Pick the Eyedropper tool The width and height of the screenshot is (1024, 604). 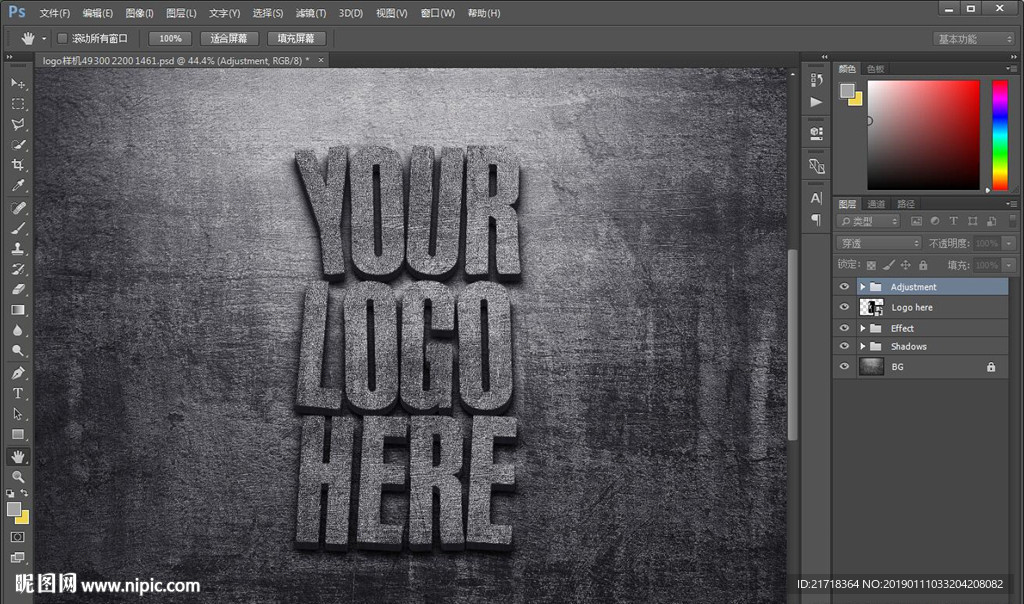pos(18,187)
